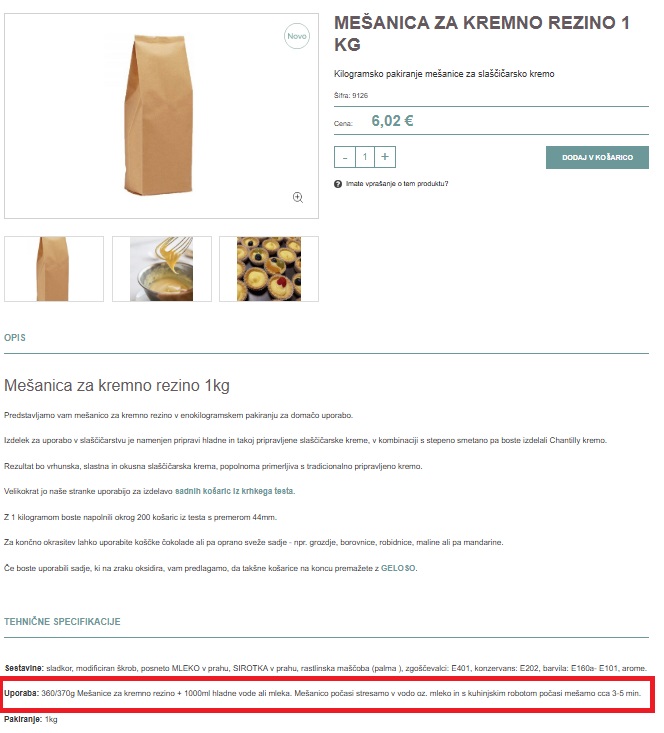Click the Uporaba instructions line
This screenshot has height=733, width=664.
(x=323, y=693)
